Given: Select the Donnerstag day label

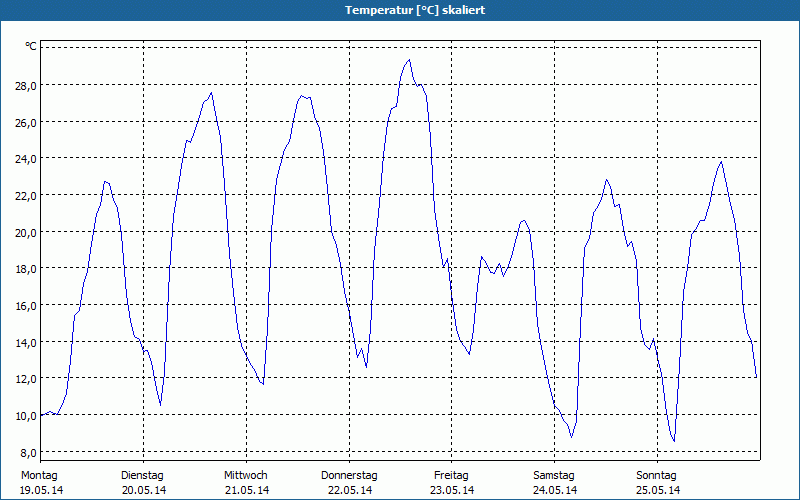Looking at the screenshot, I should 349,475.
